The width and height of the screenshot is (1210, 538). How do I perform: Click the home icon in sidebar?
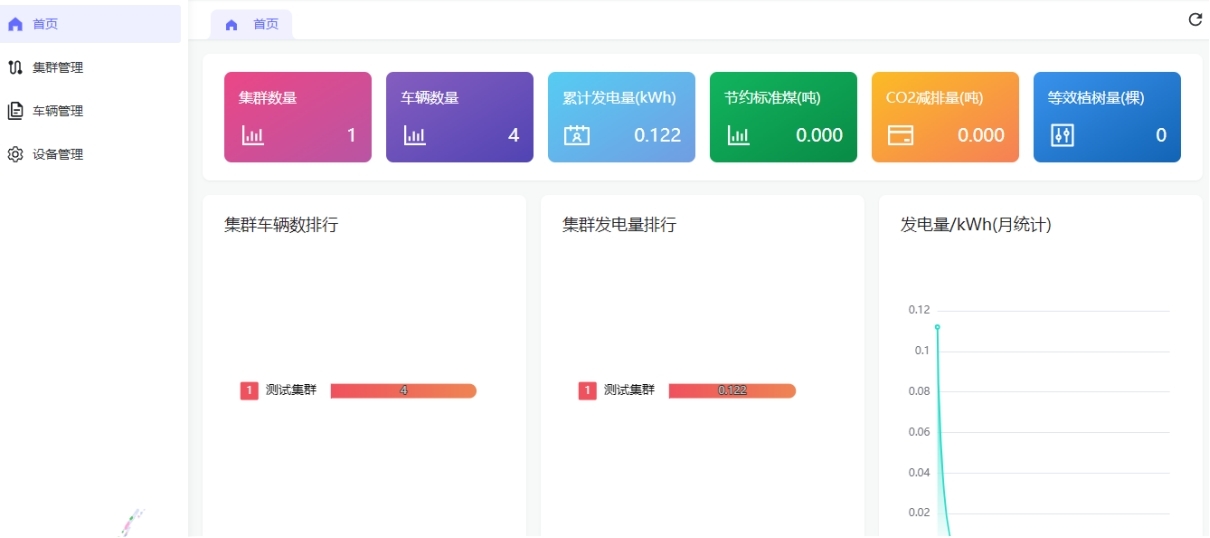click(x=15, y=24)
